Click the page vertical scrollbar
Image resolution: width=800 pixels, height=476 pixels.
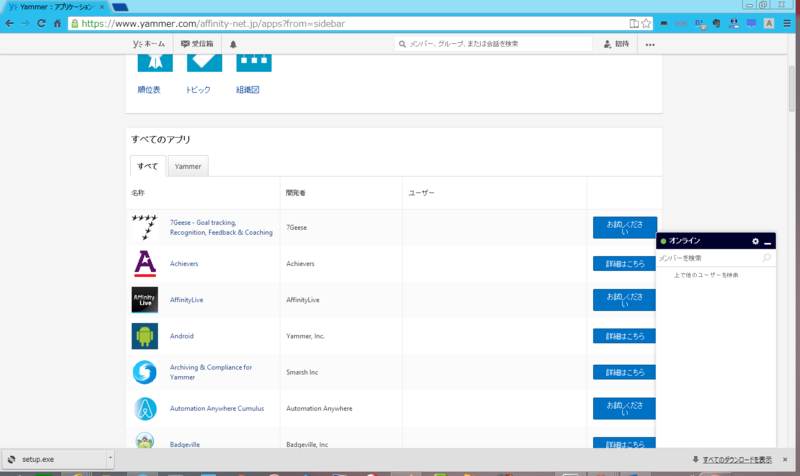[x=791, y=88]
